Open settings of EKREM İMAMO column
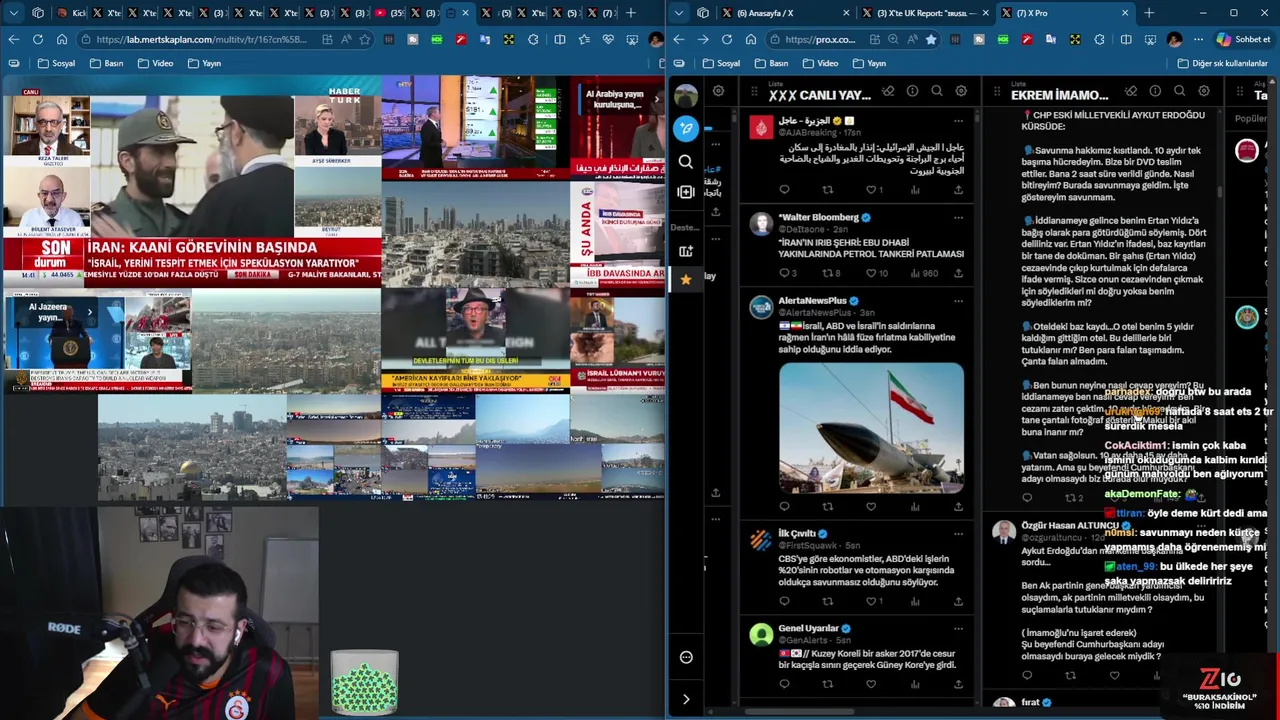1280x720 pixels. tap(1204, 92)
